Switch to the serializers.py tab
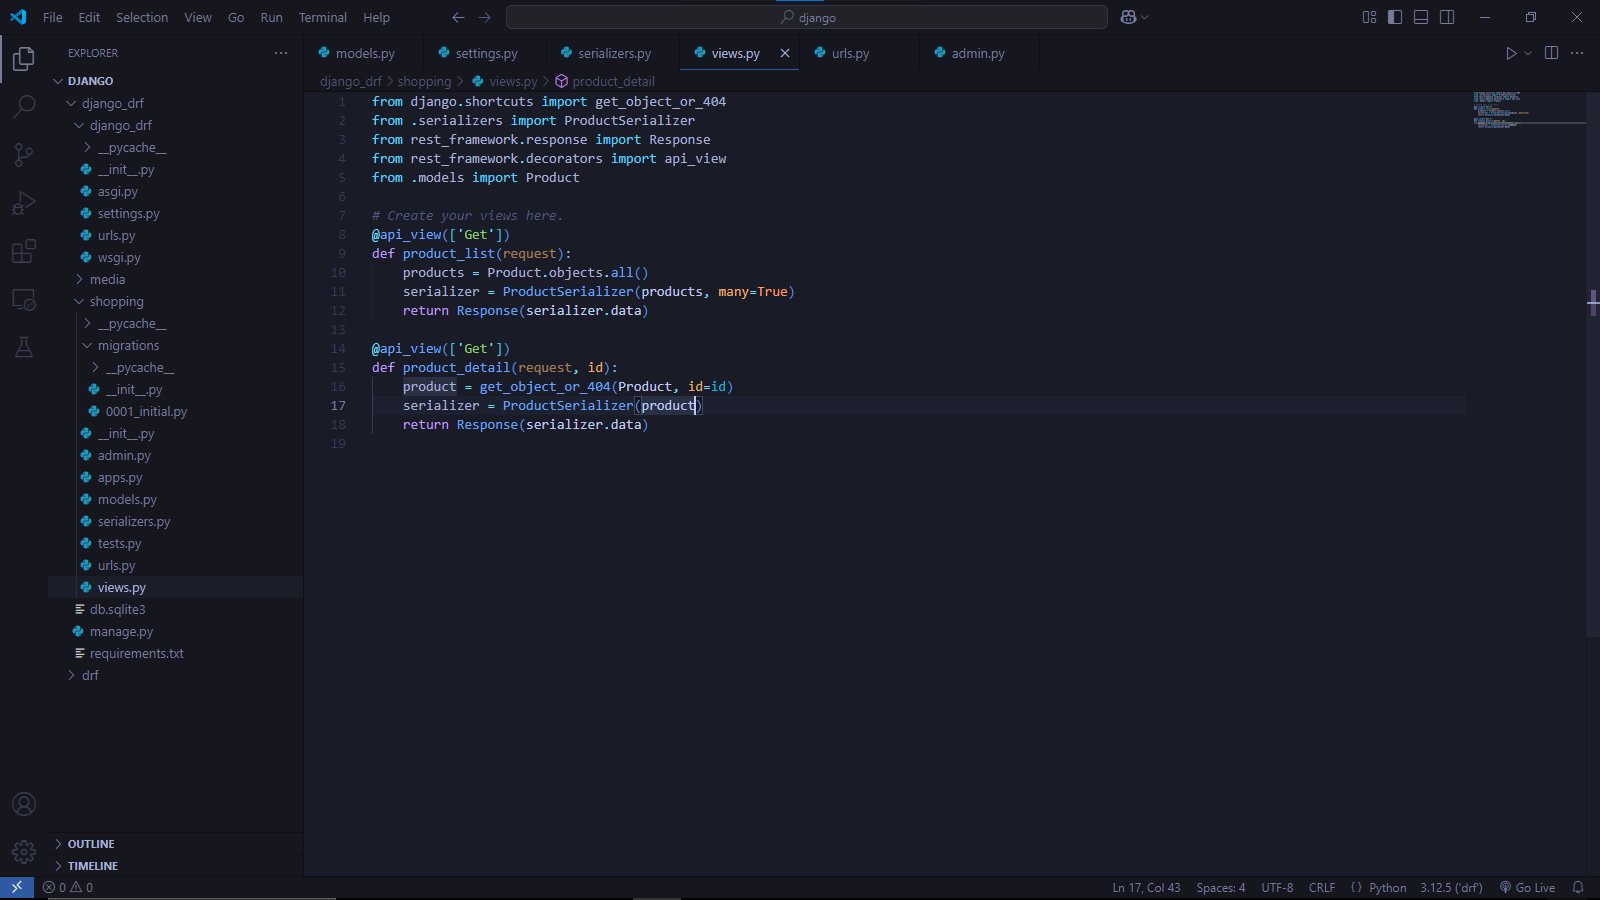1600x900 pixels. point(613,54)
